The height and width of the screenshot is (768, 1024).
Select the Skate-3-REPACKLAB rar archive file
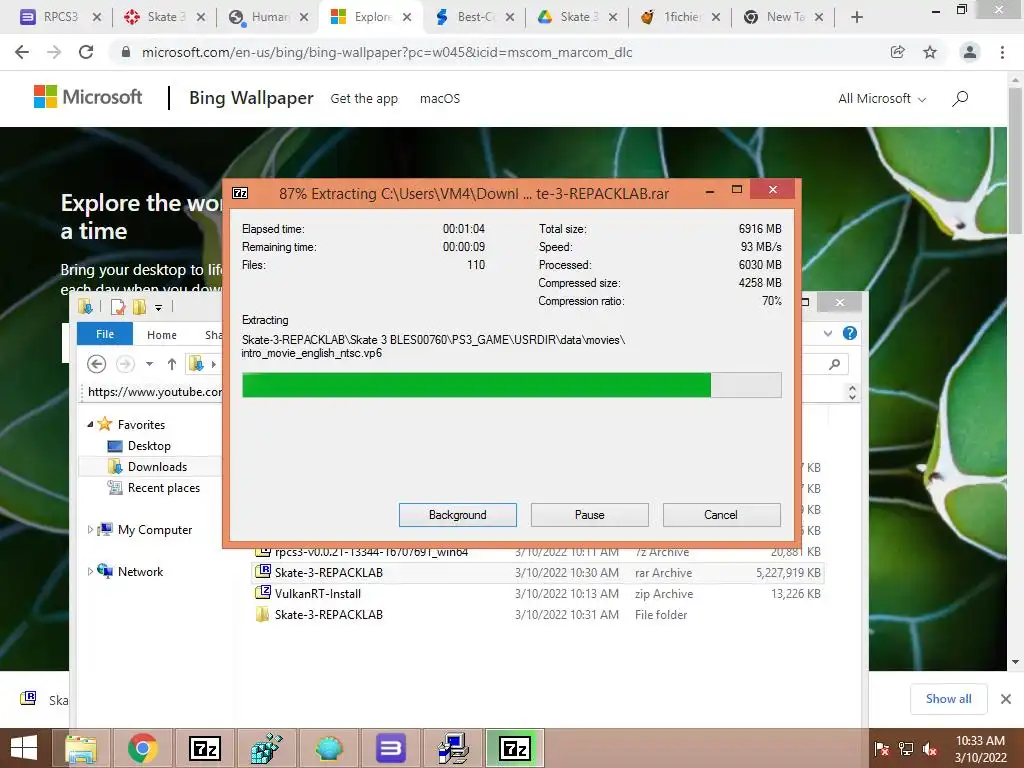pyautogui.click(x=537, y=573)
